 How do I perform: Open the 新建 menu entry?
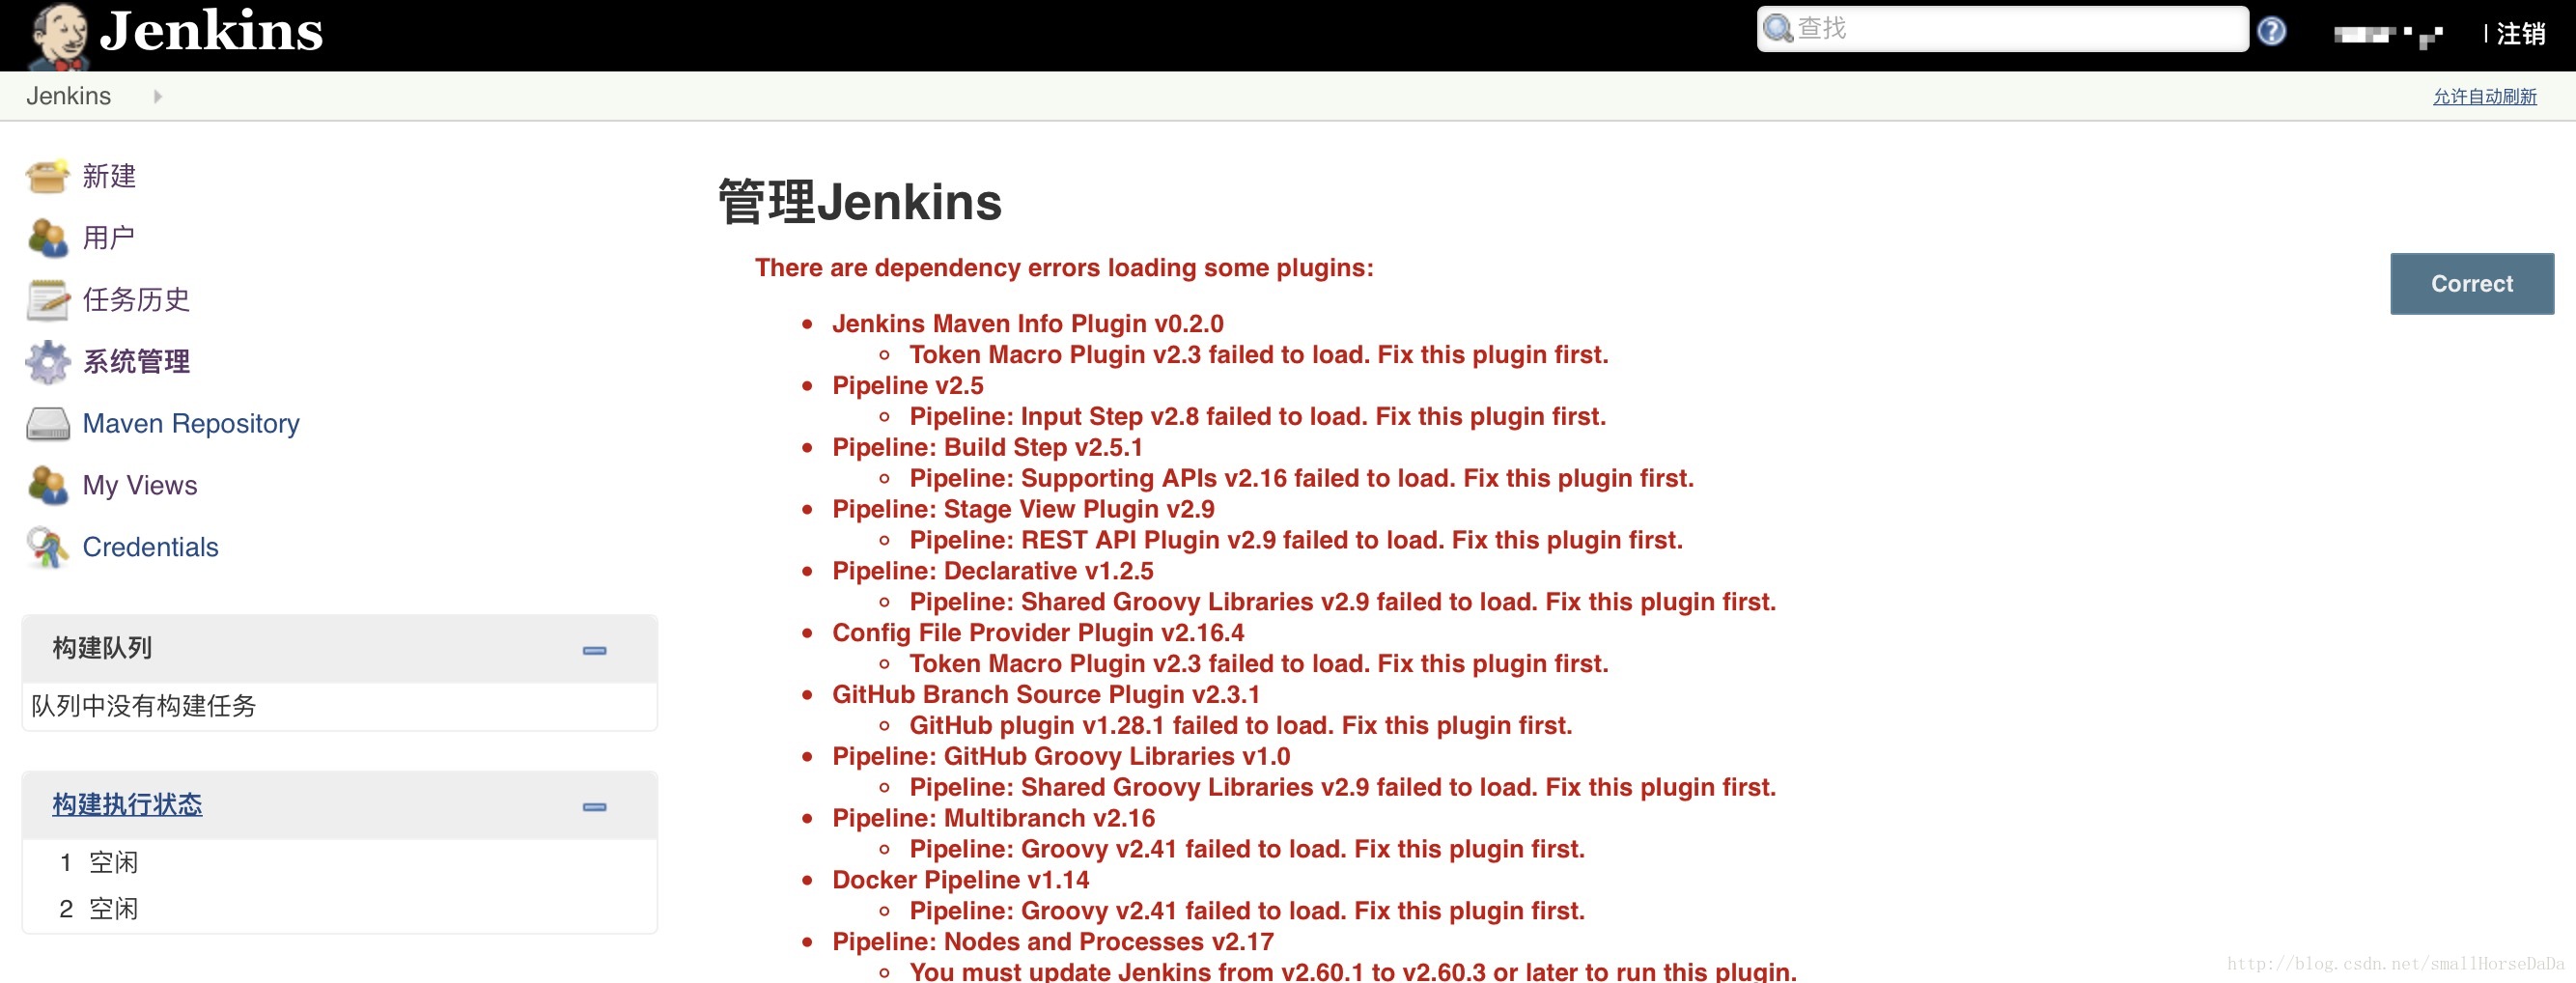tap(109, 176)
